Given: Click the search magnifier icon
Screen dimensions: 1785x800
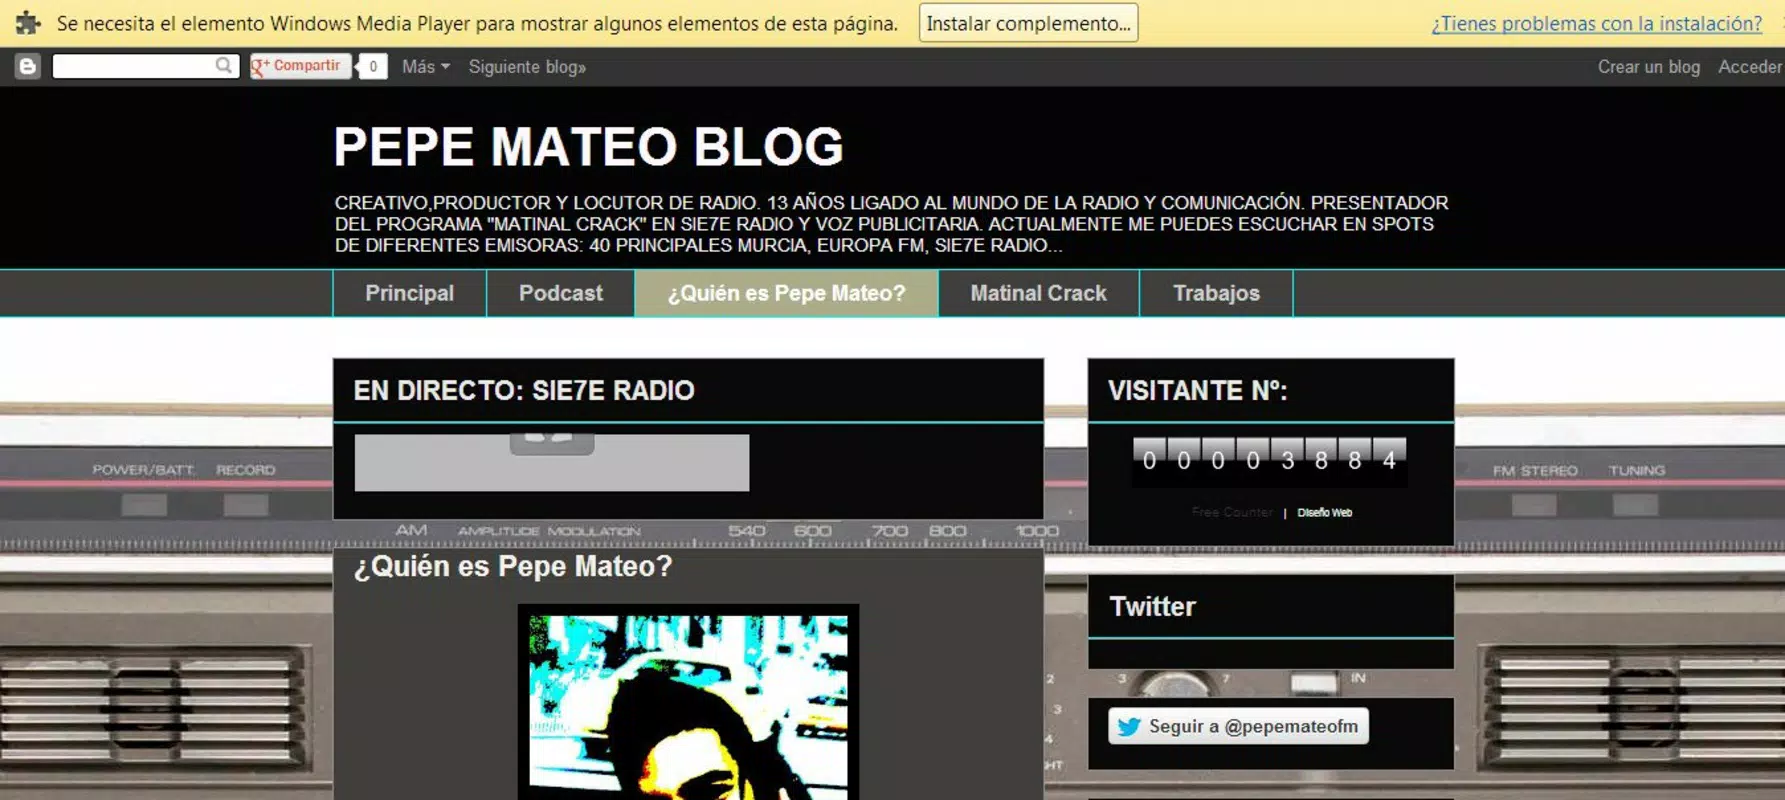Looking at the screenshot, I should tap(225, 66).
